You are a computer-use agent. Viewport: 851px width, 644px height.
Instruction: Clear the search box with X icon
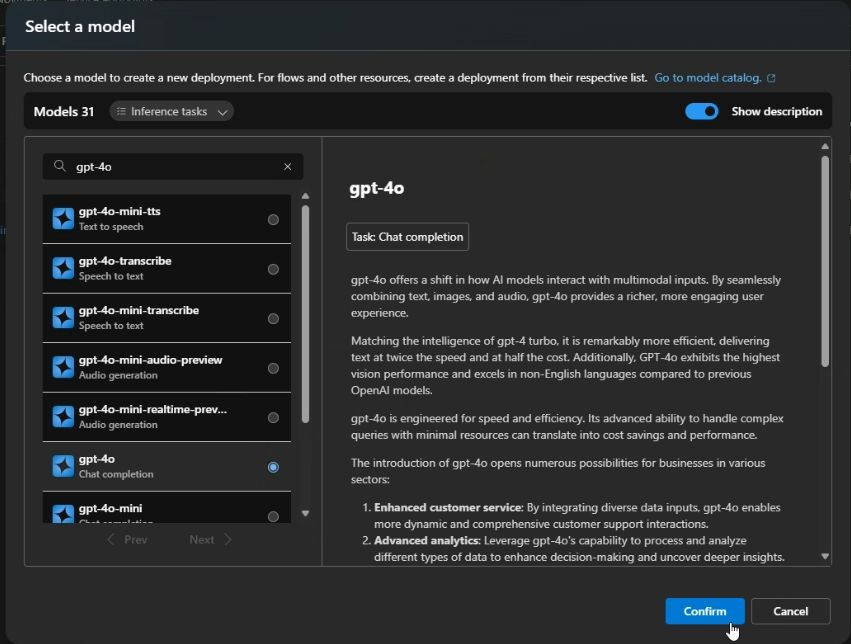click(x=288, y=167)
